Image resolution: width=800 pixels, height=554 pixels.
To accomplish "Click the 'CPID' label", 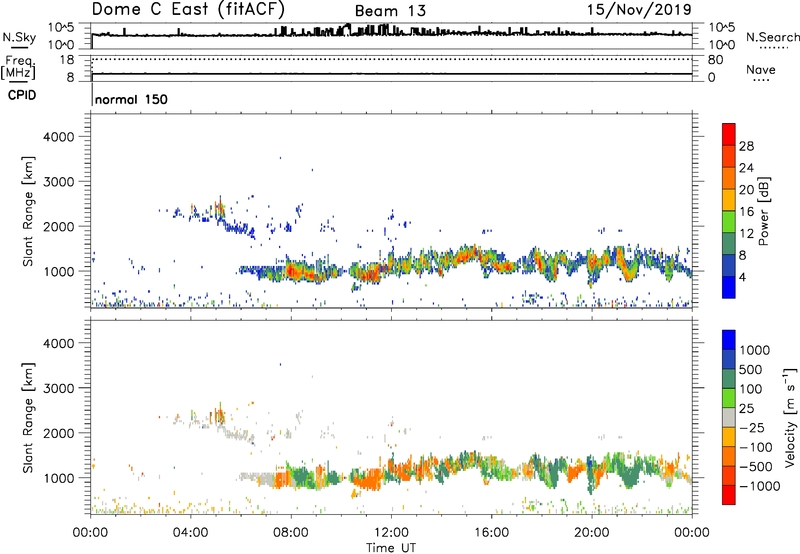I will click(x=22, y=95).
